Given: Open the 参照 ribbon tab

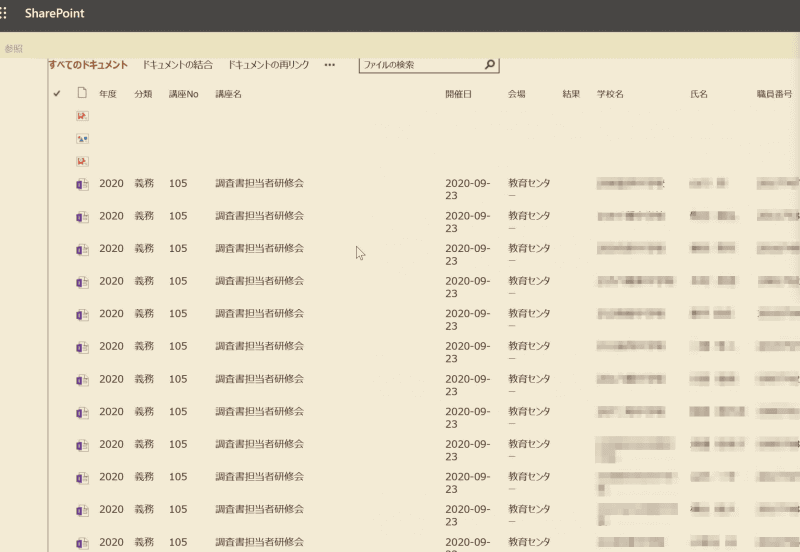Looking at the screenshot, I should pyautogui.click(x=13, y=48).
